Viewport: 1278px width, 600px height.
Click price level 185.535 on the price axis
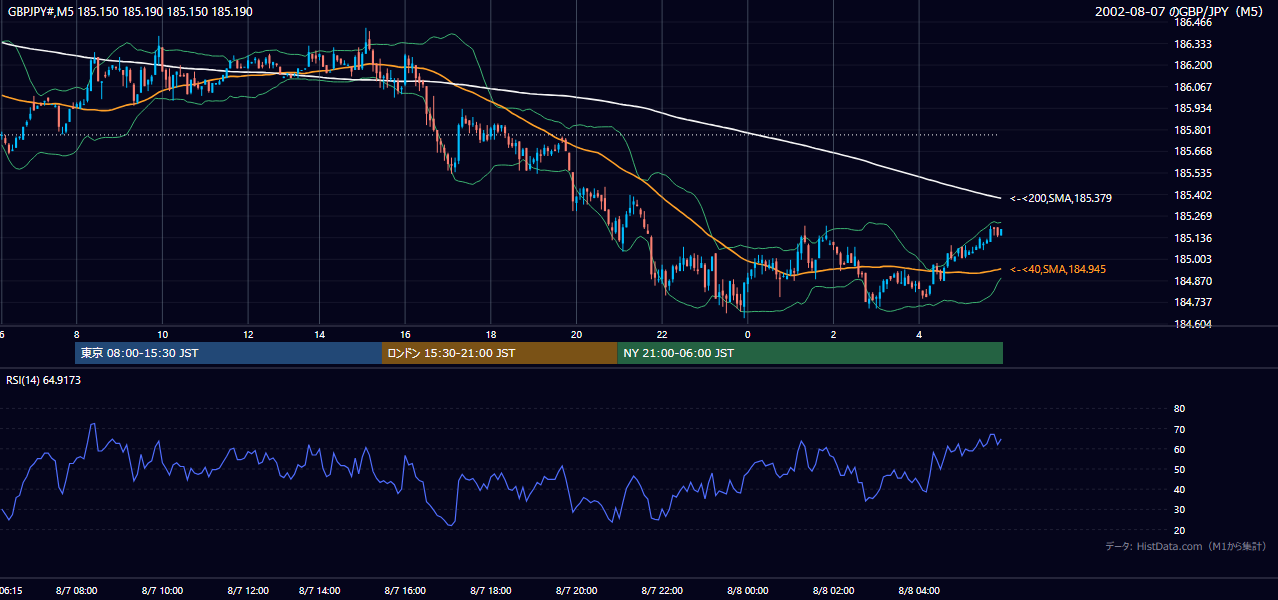[x=1192, y=174]
